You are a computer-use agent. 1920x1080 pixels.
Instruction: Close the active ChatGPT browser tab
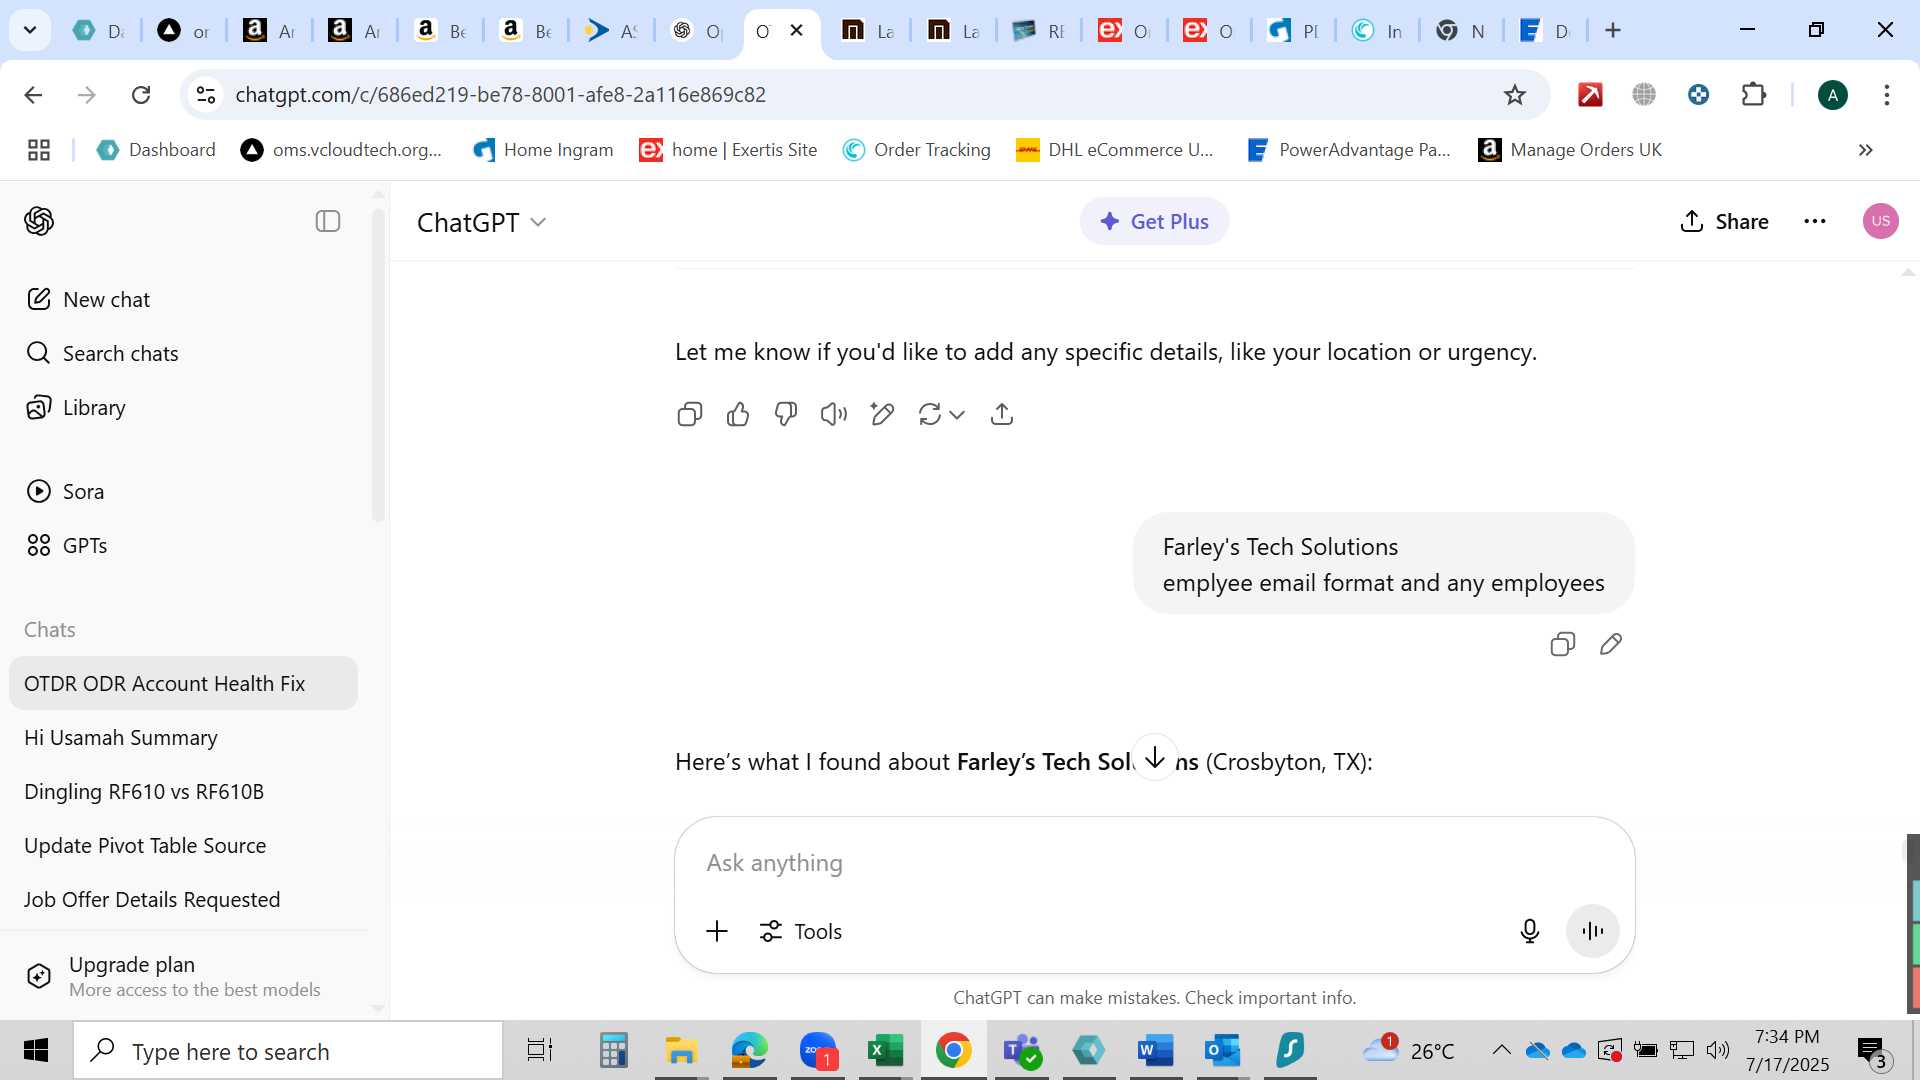797,30
